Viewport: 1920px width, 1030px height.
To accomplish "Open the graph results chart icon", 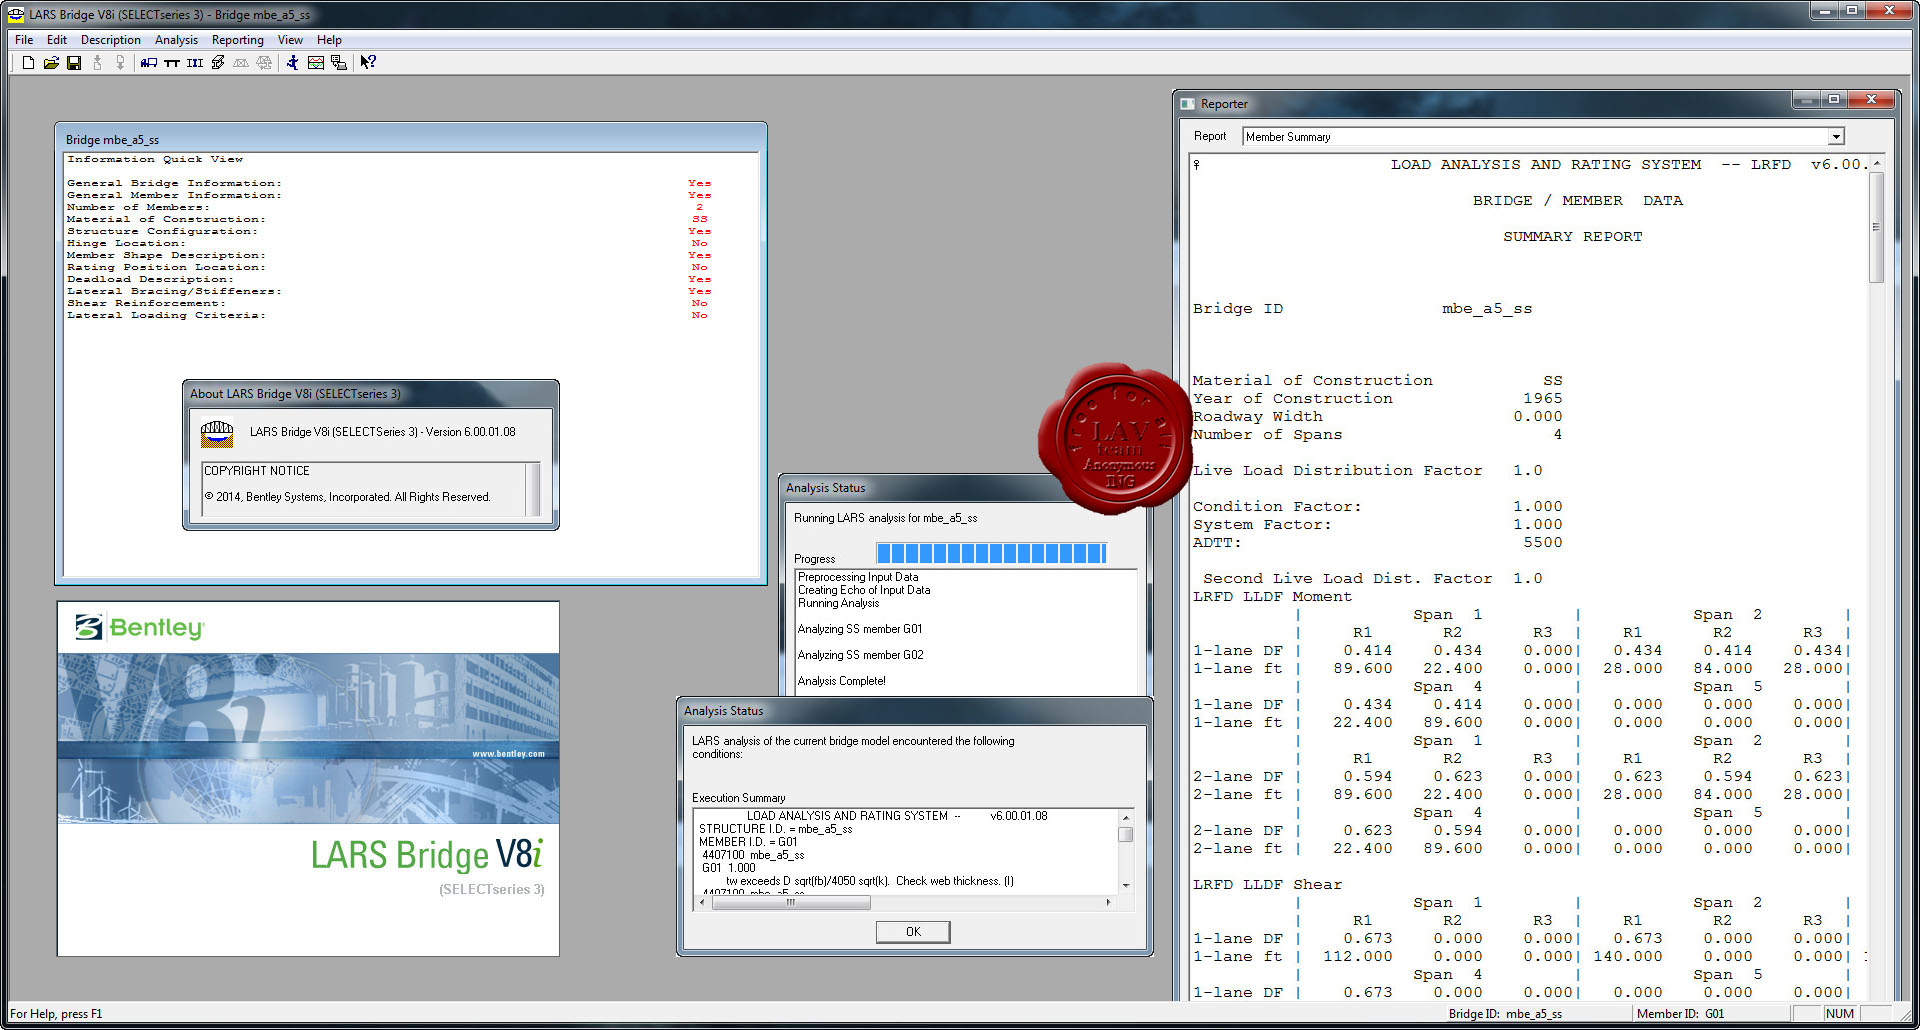I will pos(316,63).
